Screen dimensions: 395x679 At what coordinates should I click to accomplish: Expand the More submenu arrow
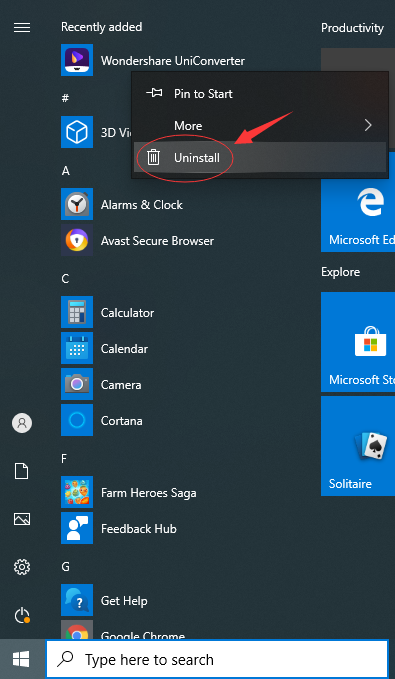368,126
